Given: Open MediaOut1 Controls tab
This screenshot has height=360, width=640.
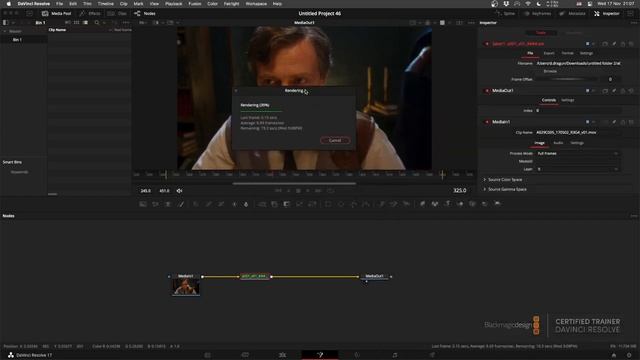Looking at the screenshot, I should [549, 100].
